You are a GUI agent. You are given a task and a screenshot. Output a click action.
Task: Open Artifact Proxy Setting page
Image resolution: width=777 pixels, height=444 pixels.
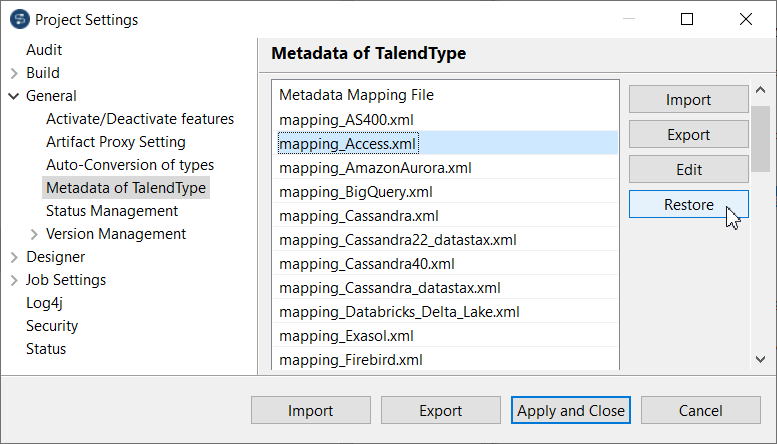coord(116,142)
